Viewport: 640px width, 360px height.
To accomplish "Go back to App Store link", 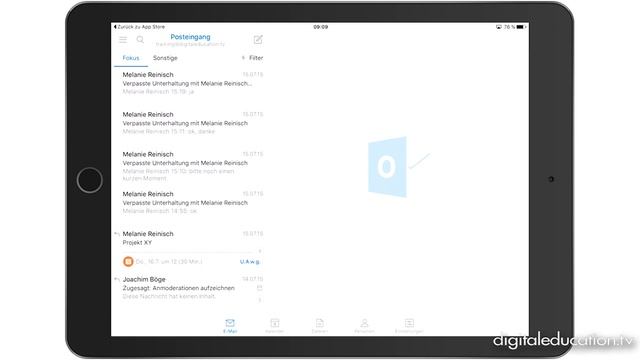I will (139, 27).
